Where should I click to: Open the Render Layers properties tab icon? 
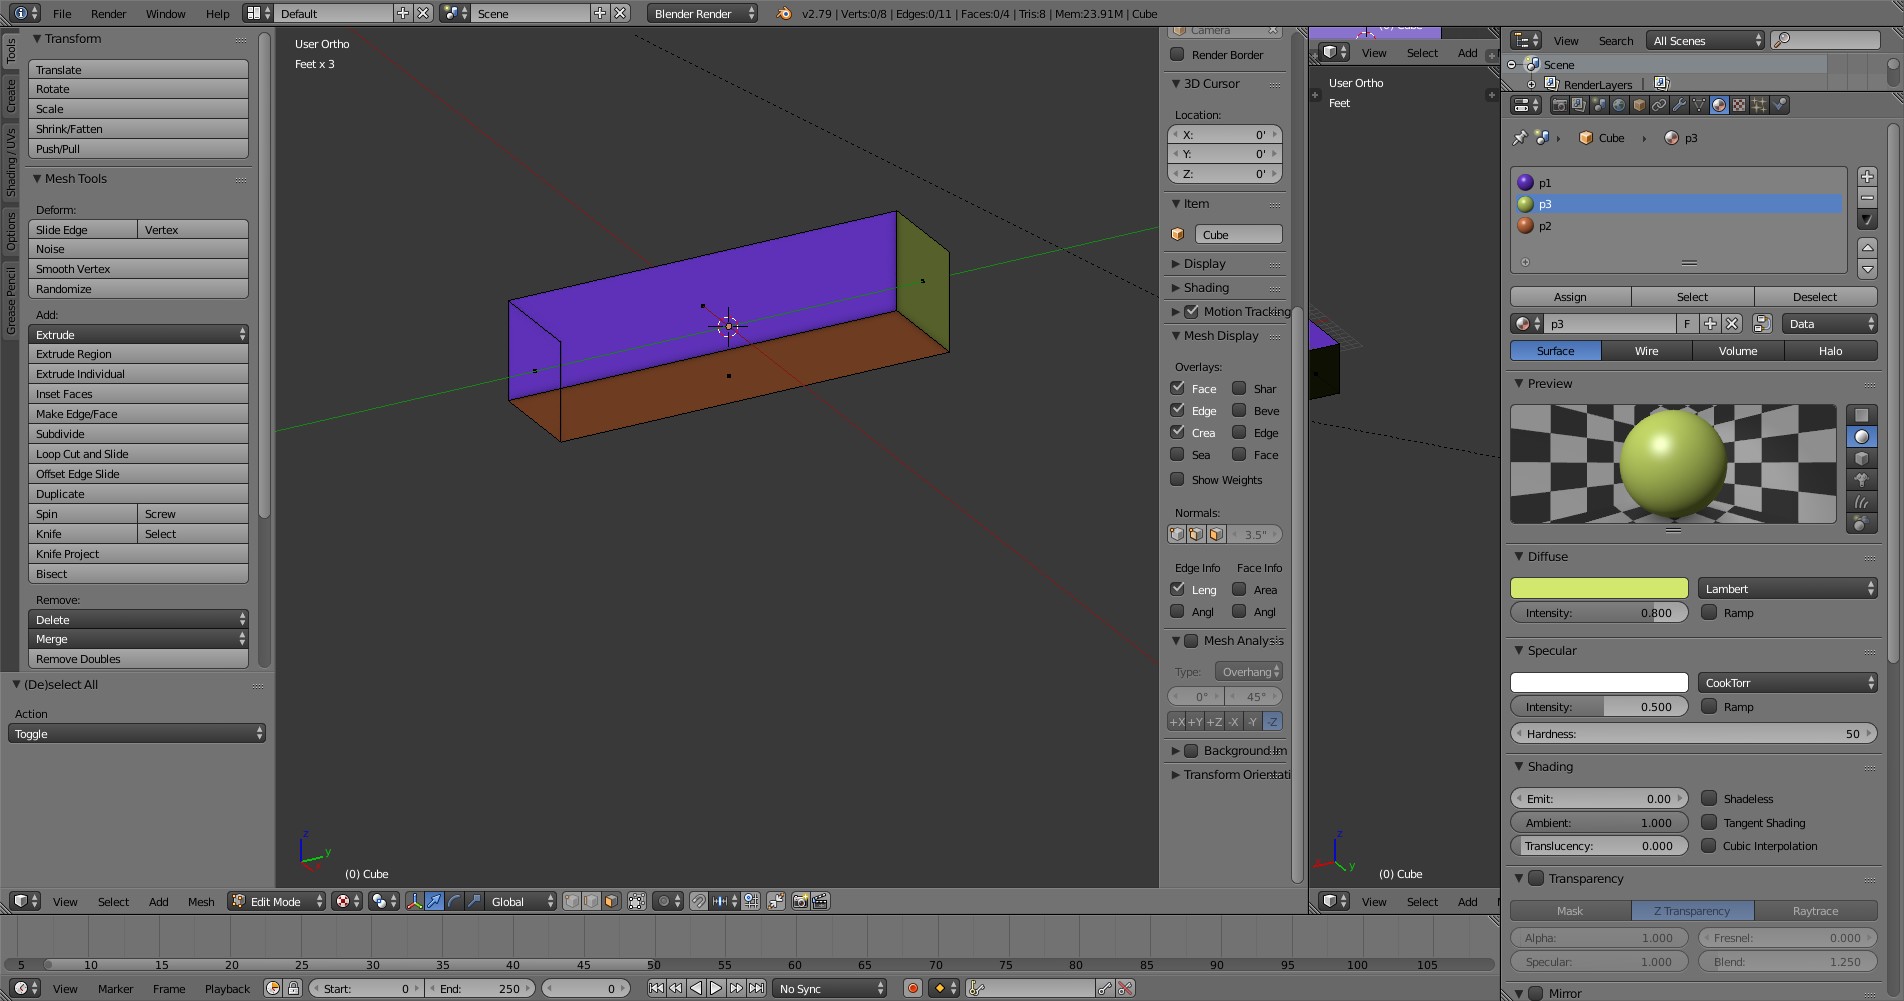1579,105
